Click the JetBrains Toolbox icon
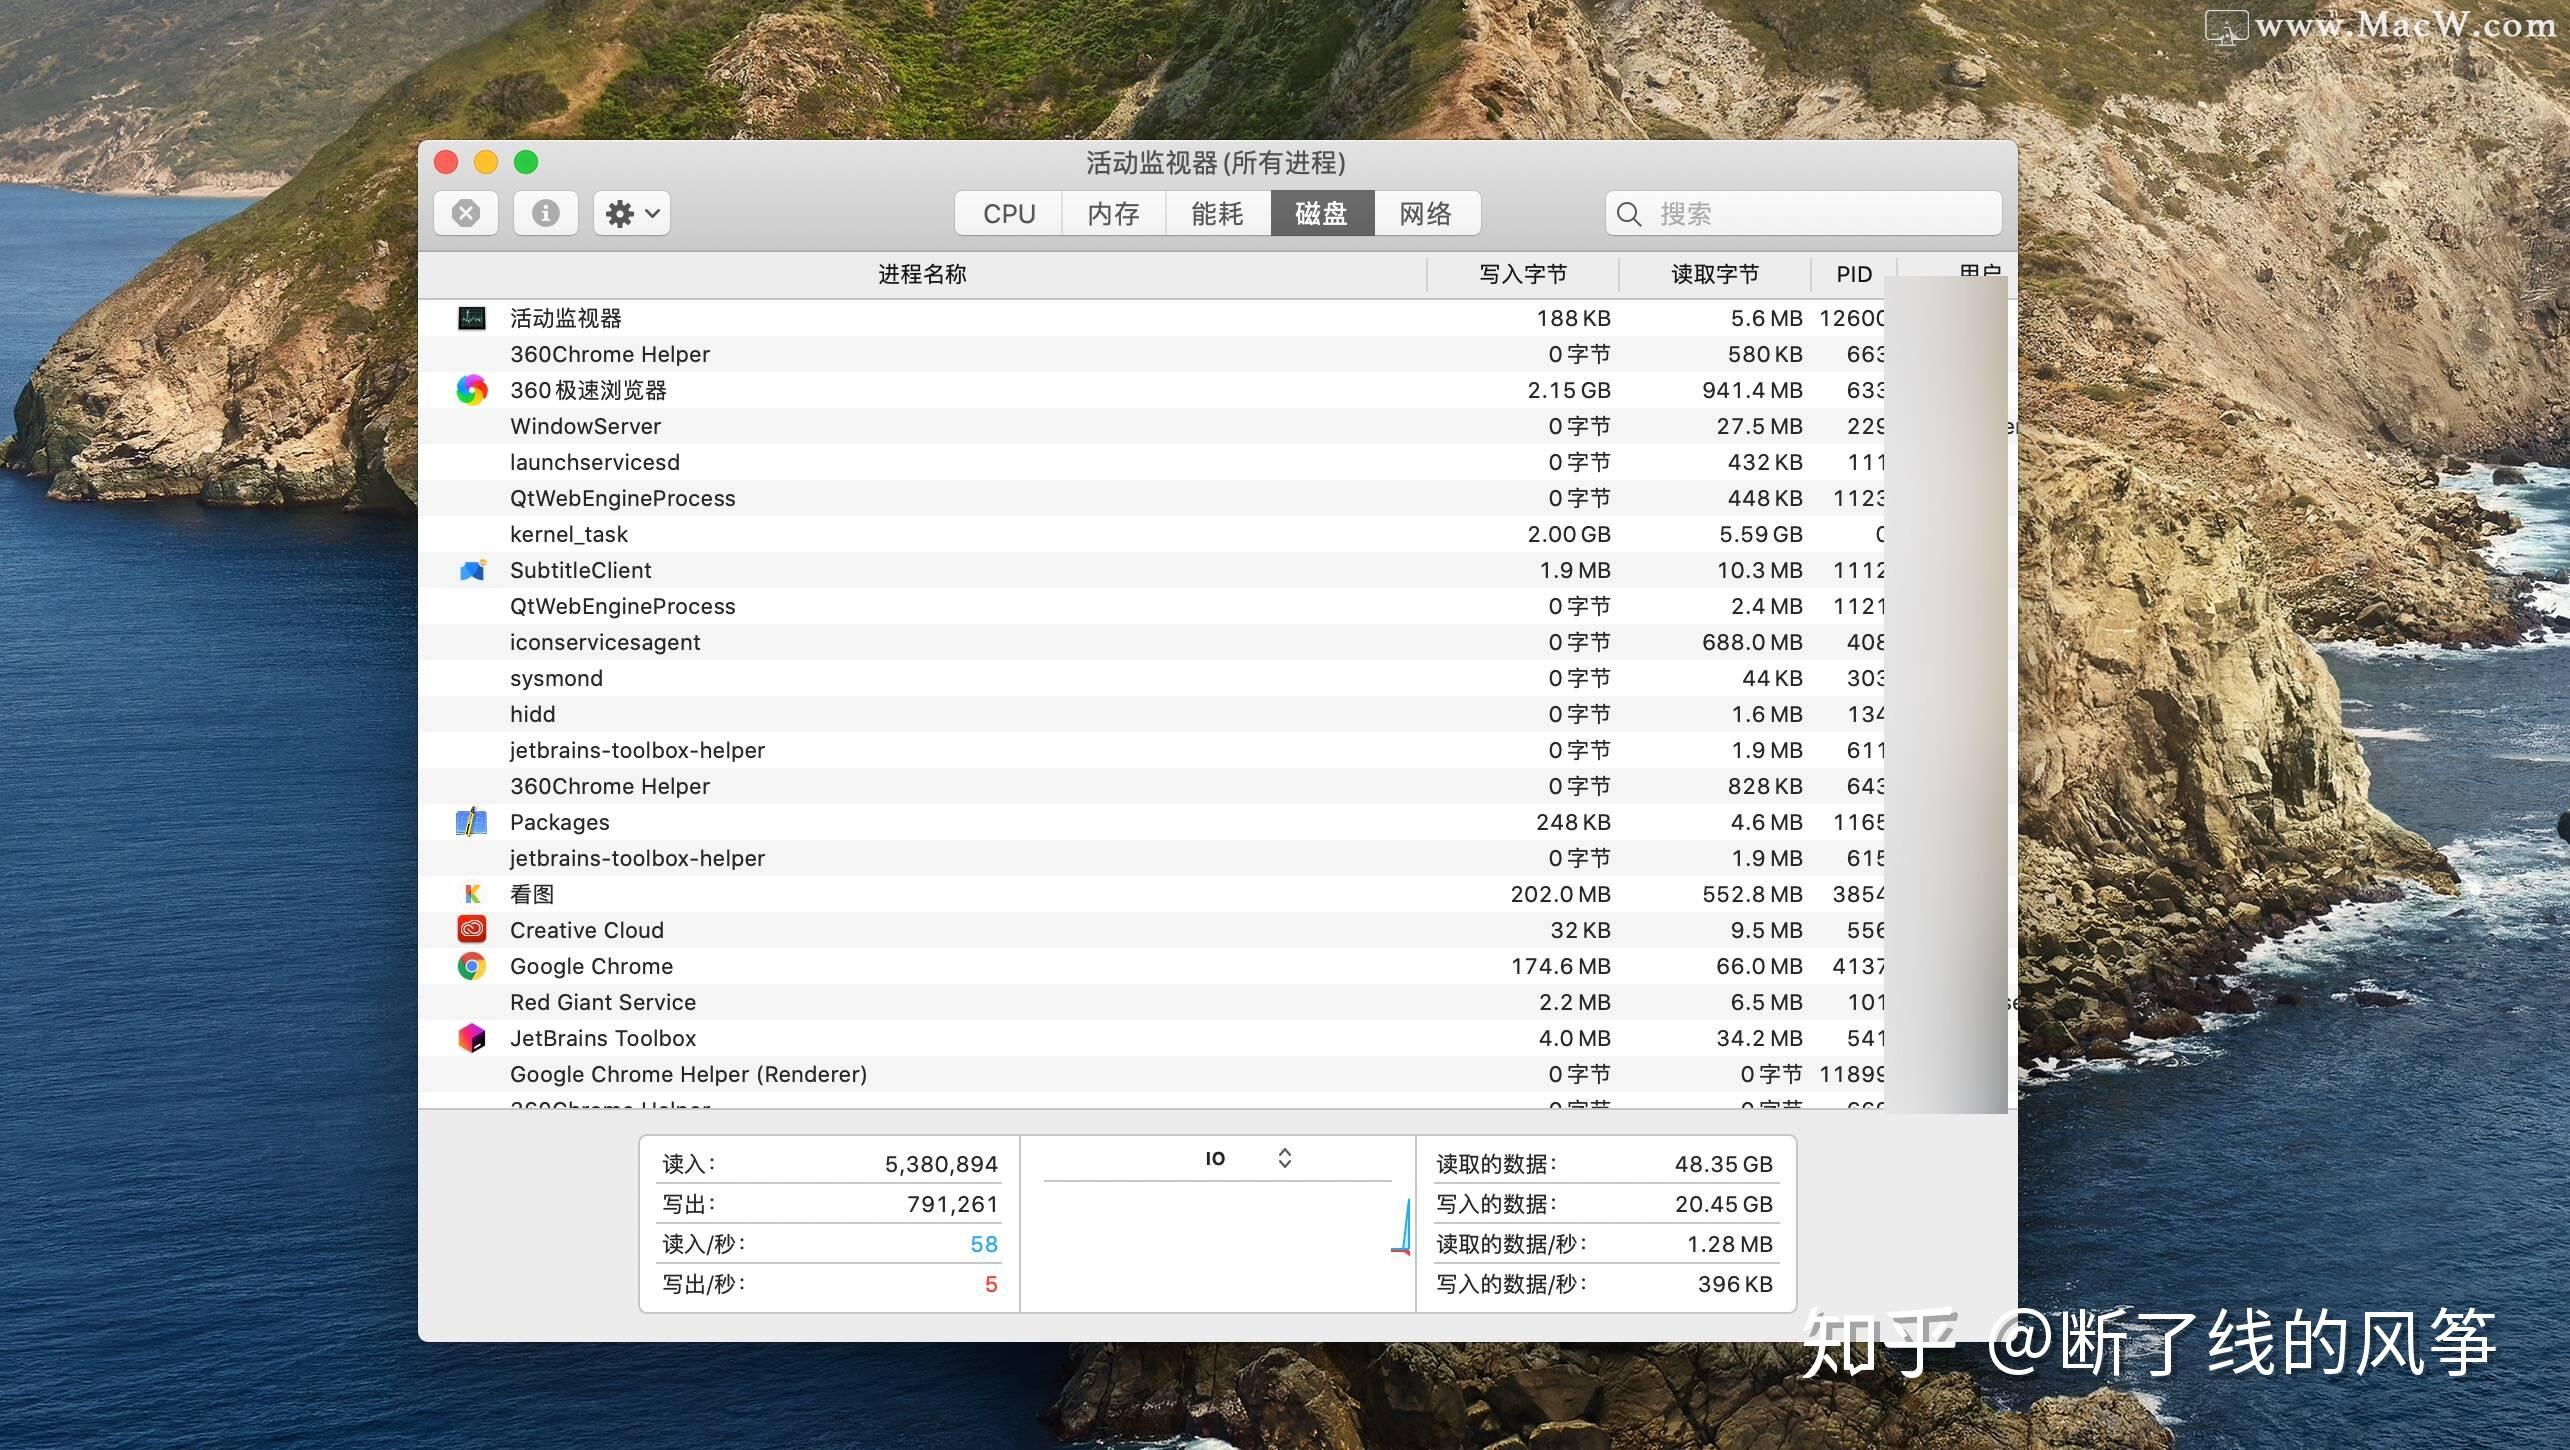Screen dimensions: 2570x1450 [472, 1038]
